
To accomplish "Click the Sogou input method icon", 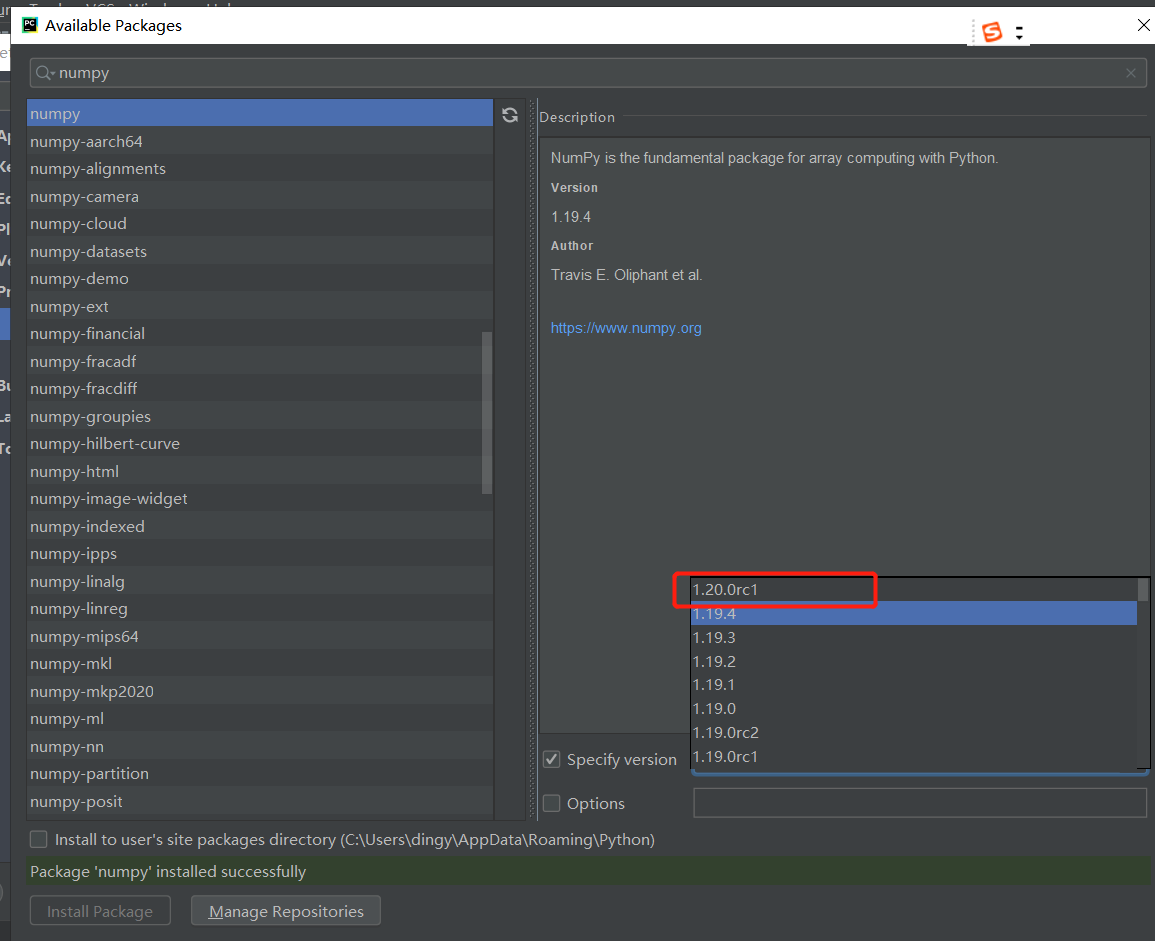I will tap(992, 32).
